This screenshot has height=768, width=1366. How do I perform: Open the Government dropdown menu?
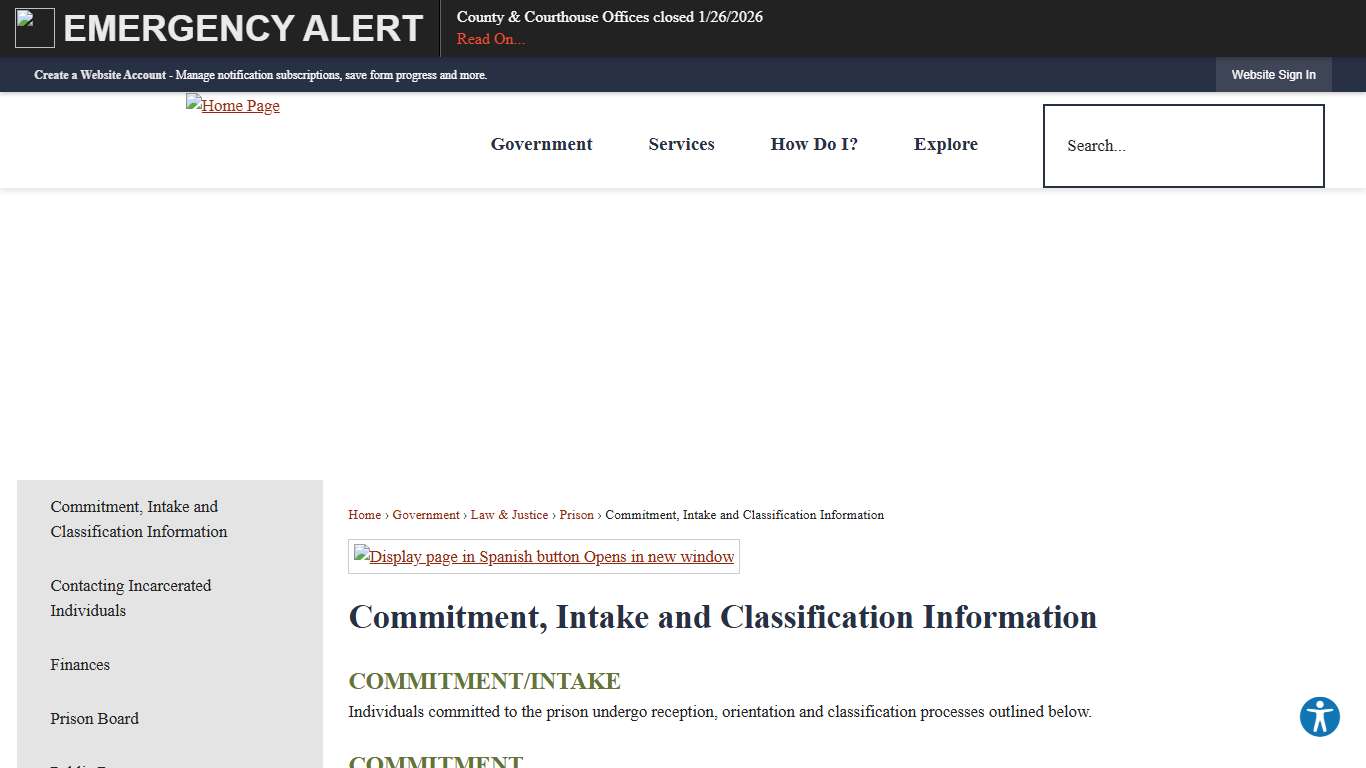541,144
